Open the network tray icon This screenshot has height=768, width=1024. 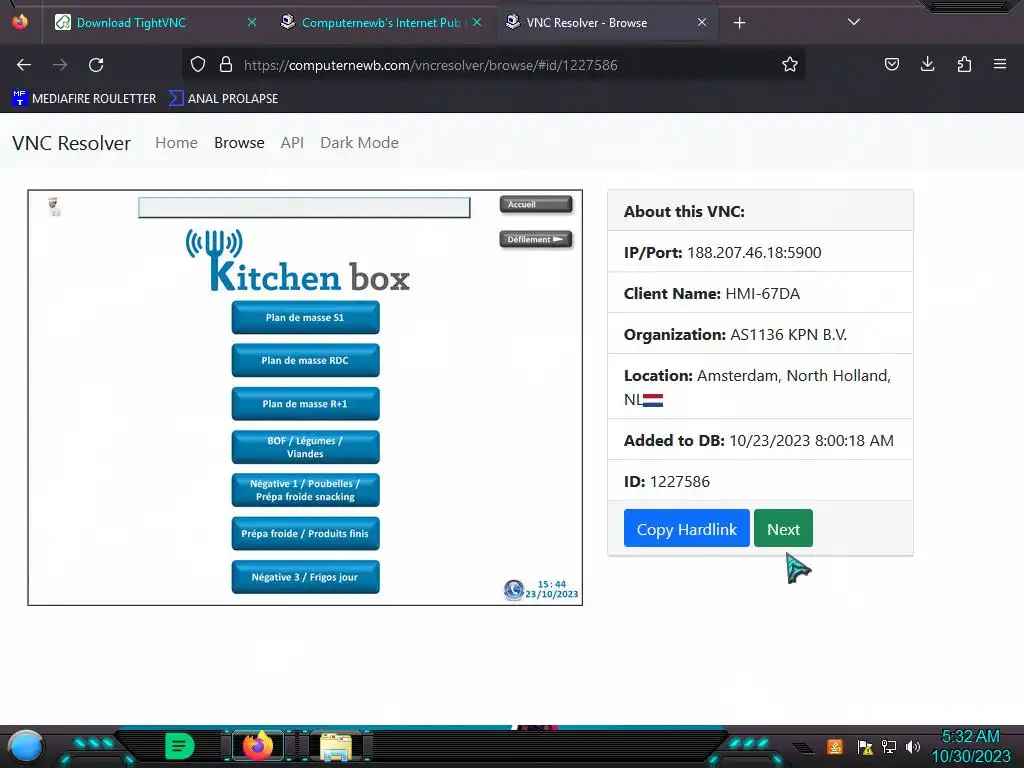point(889,746)
